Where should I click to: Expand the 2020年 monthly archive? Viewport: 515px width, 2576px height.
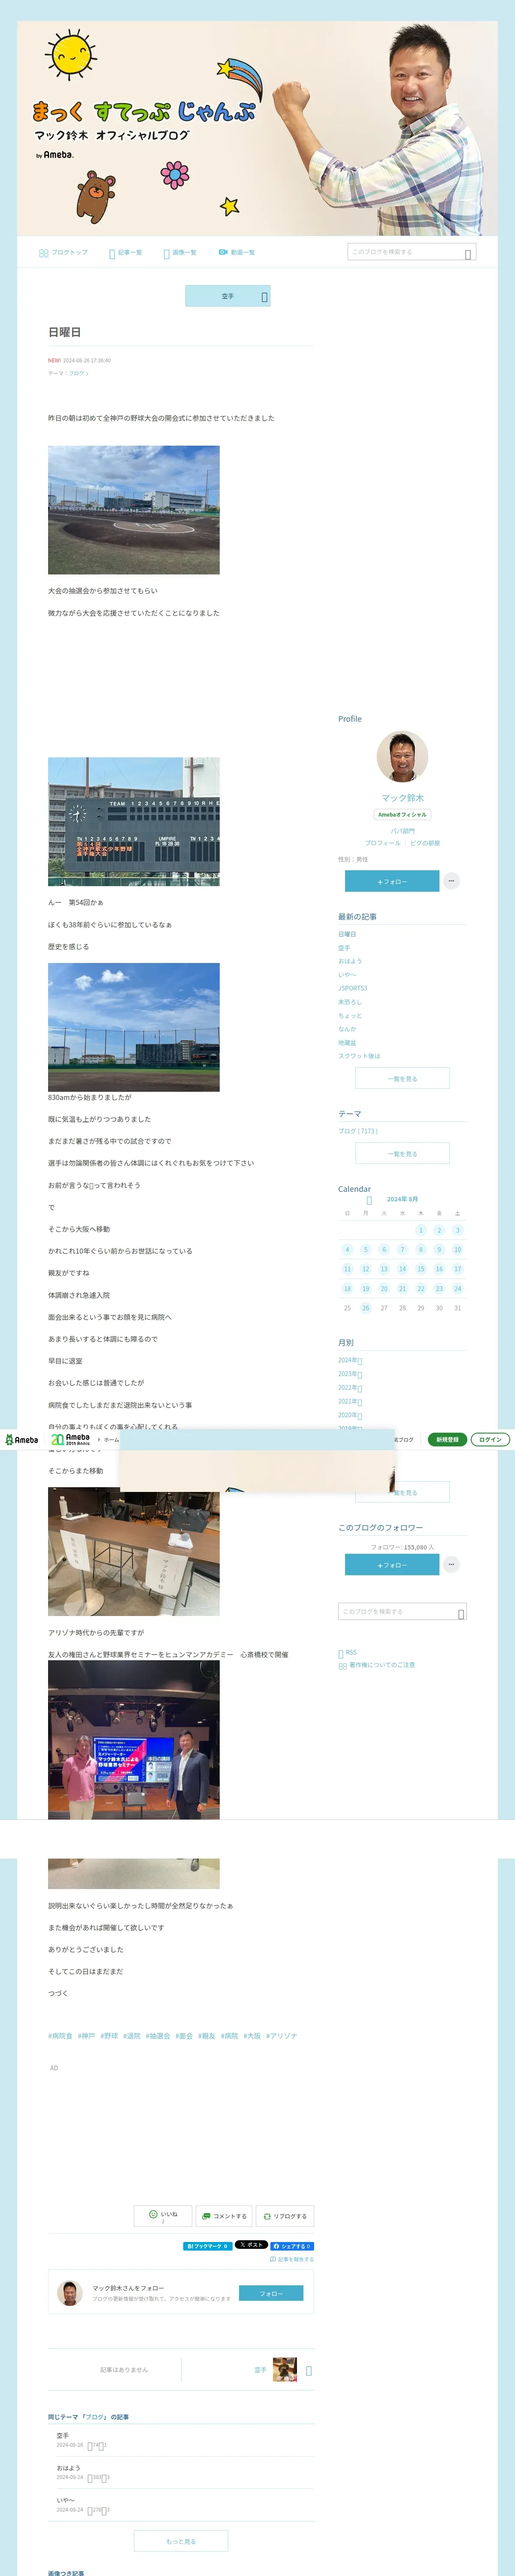350,1415
